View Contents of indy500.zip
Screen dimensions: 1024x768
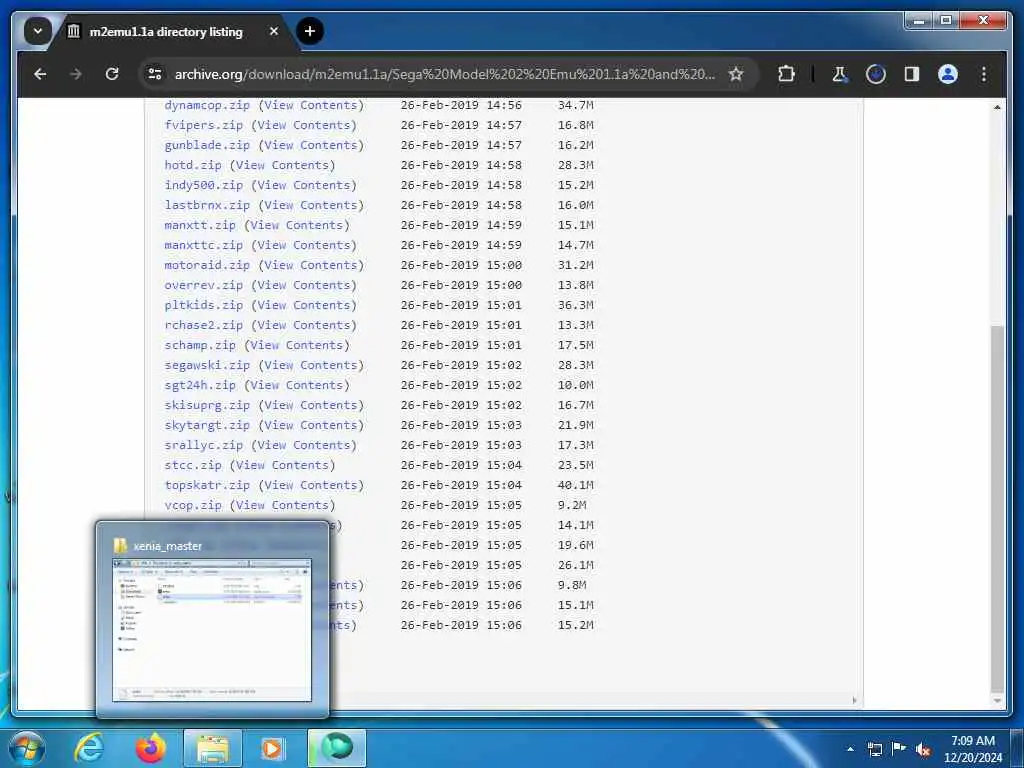[304, 185]
